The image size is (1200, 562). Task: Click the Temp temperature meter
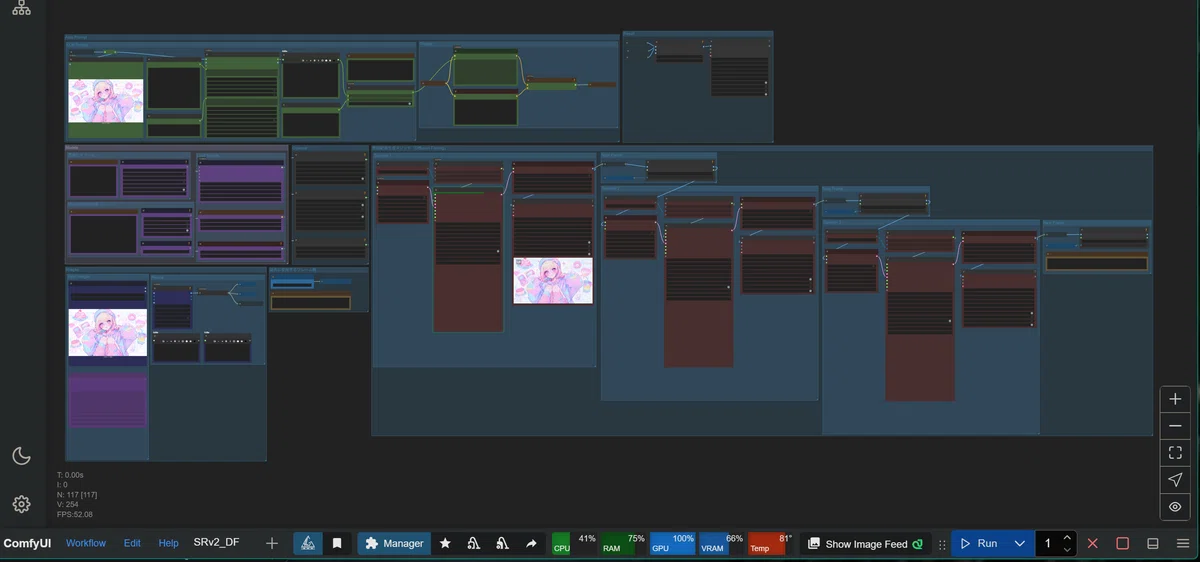coord(771,543)
